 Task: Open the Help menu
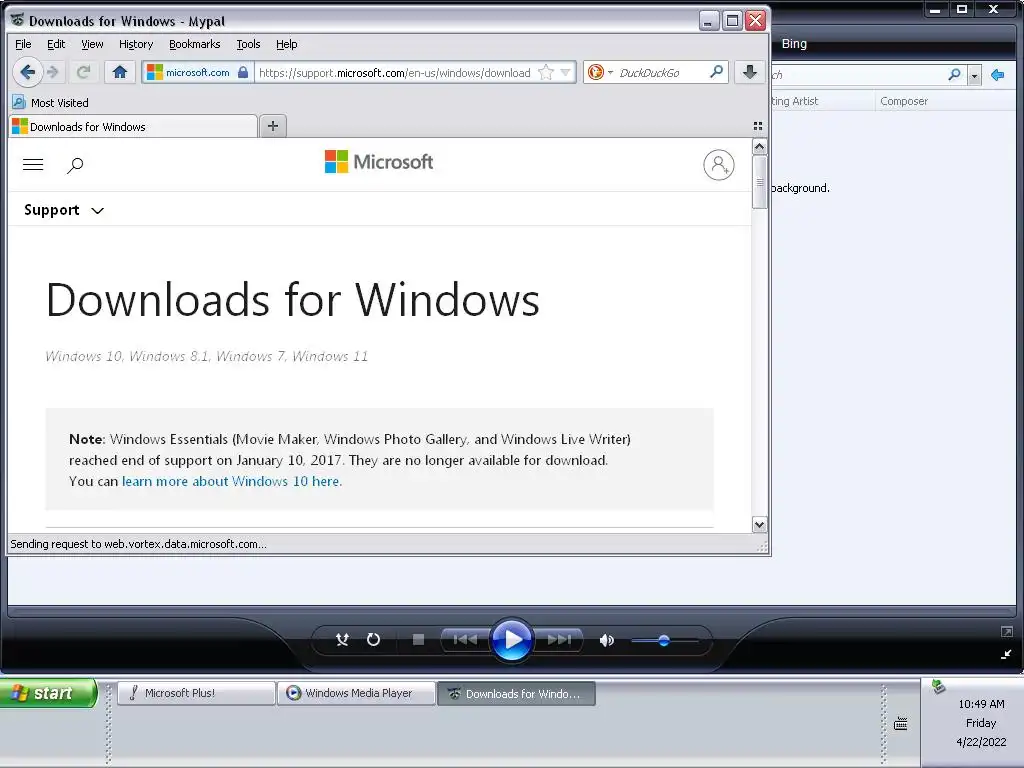click(x=286, y=44)
